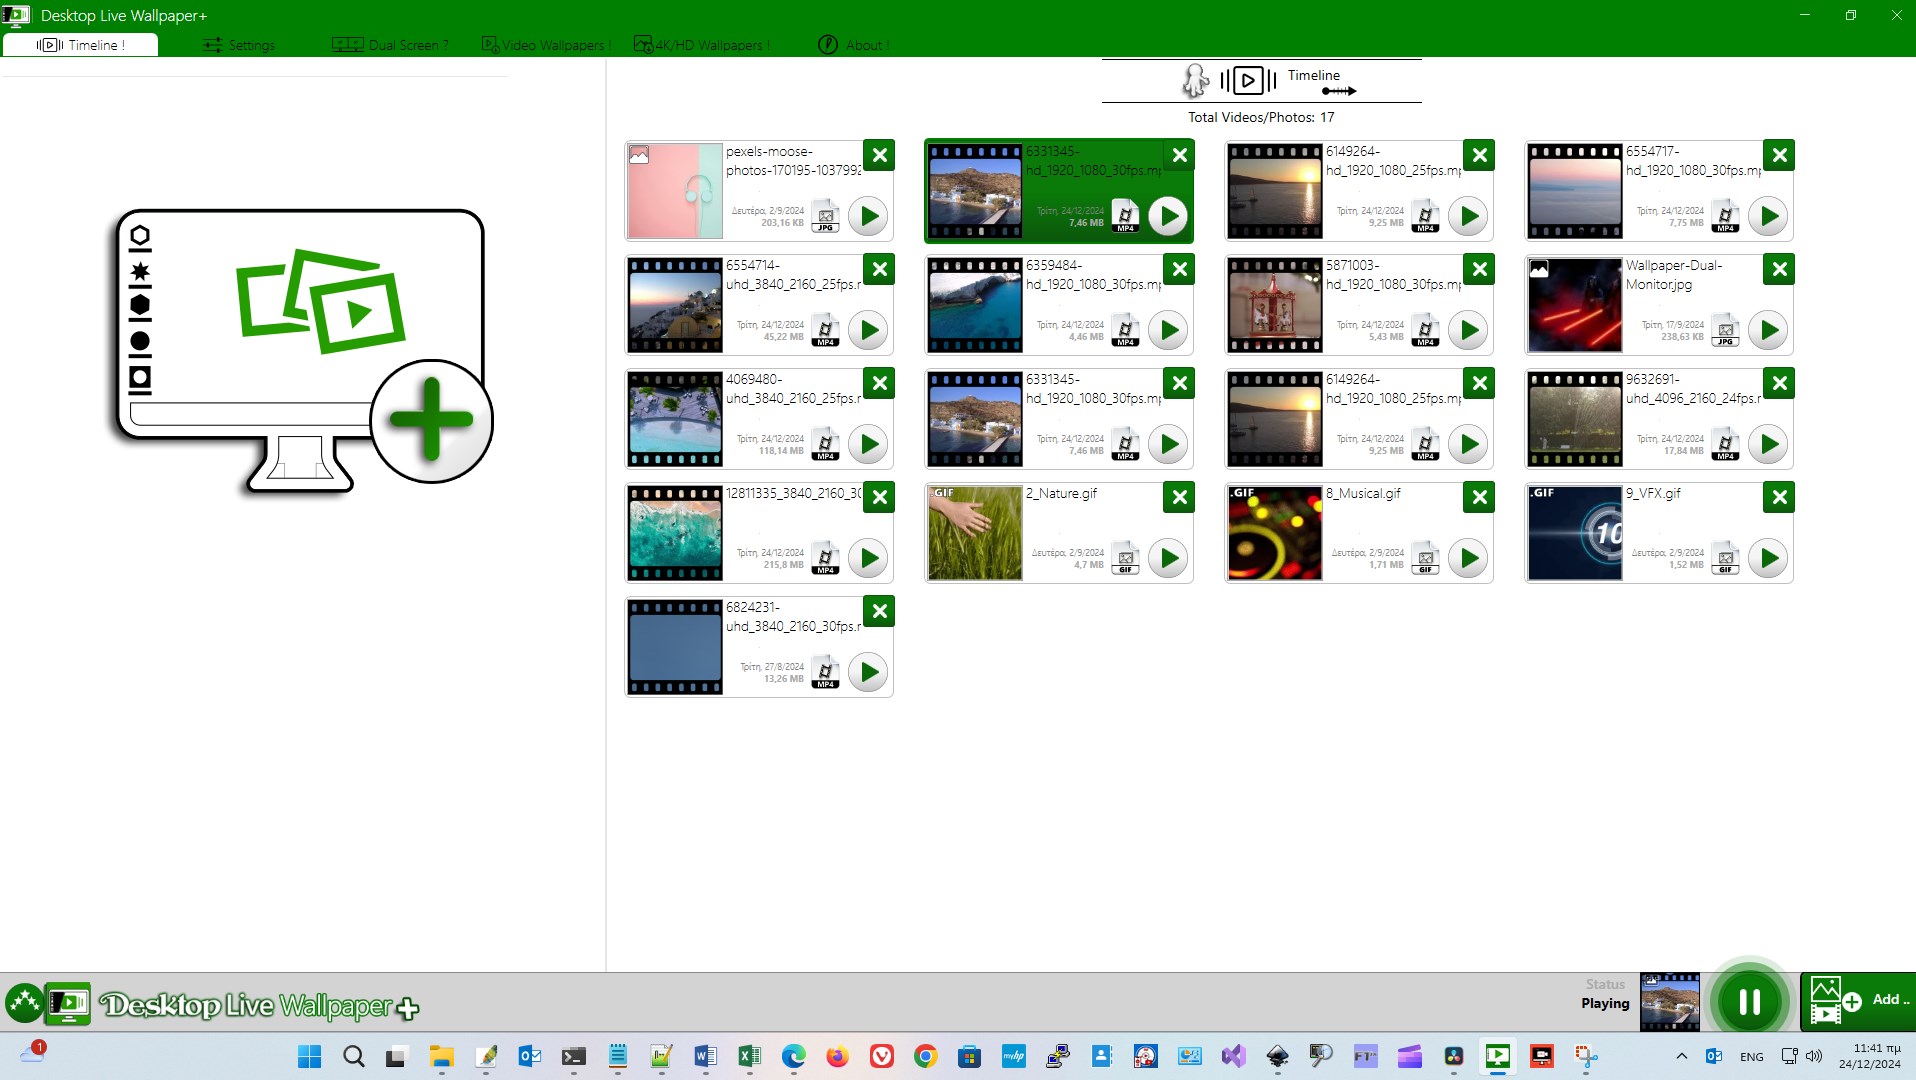Play the 2_Nature.gif wallpaper
The height and width of the screenshot is (1080, 1916).
coord(1167,558)
